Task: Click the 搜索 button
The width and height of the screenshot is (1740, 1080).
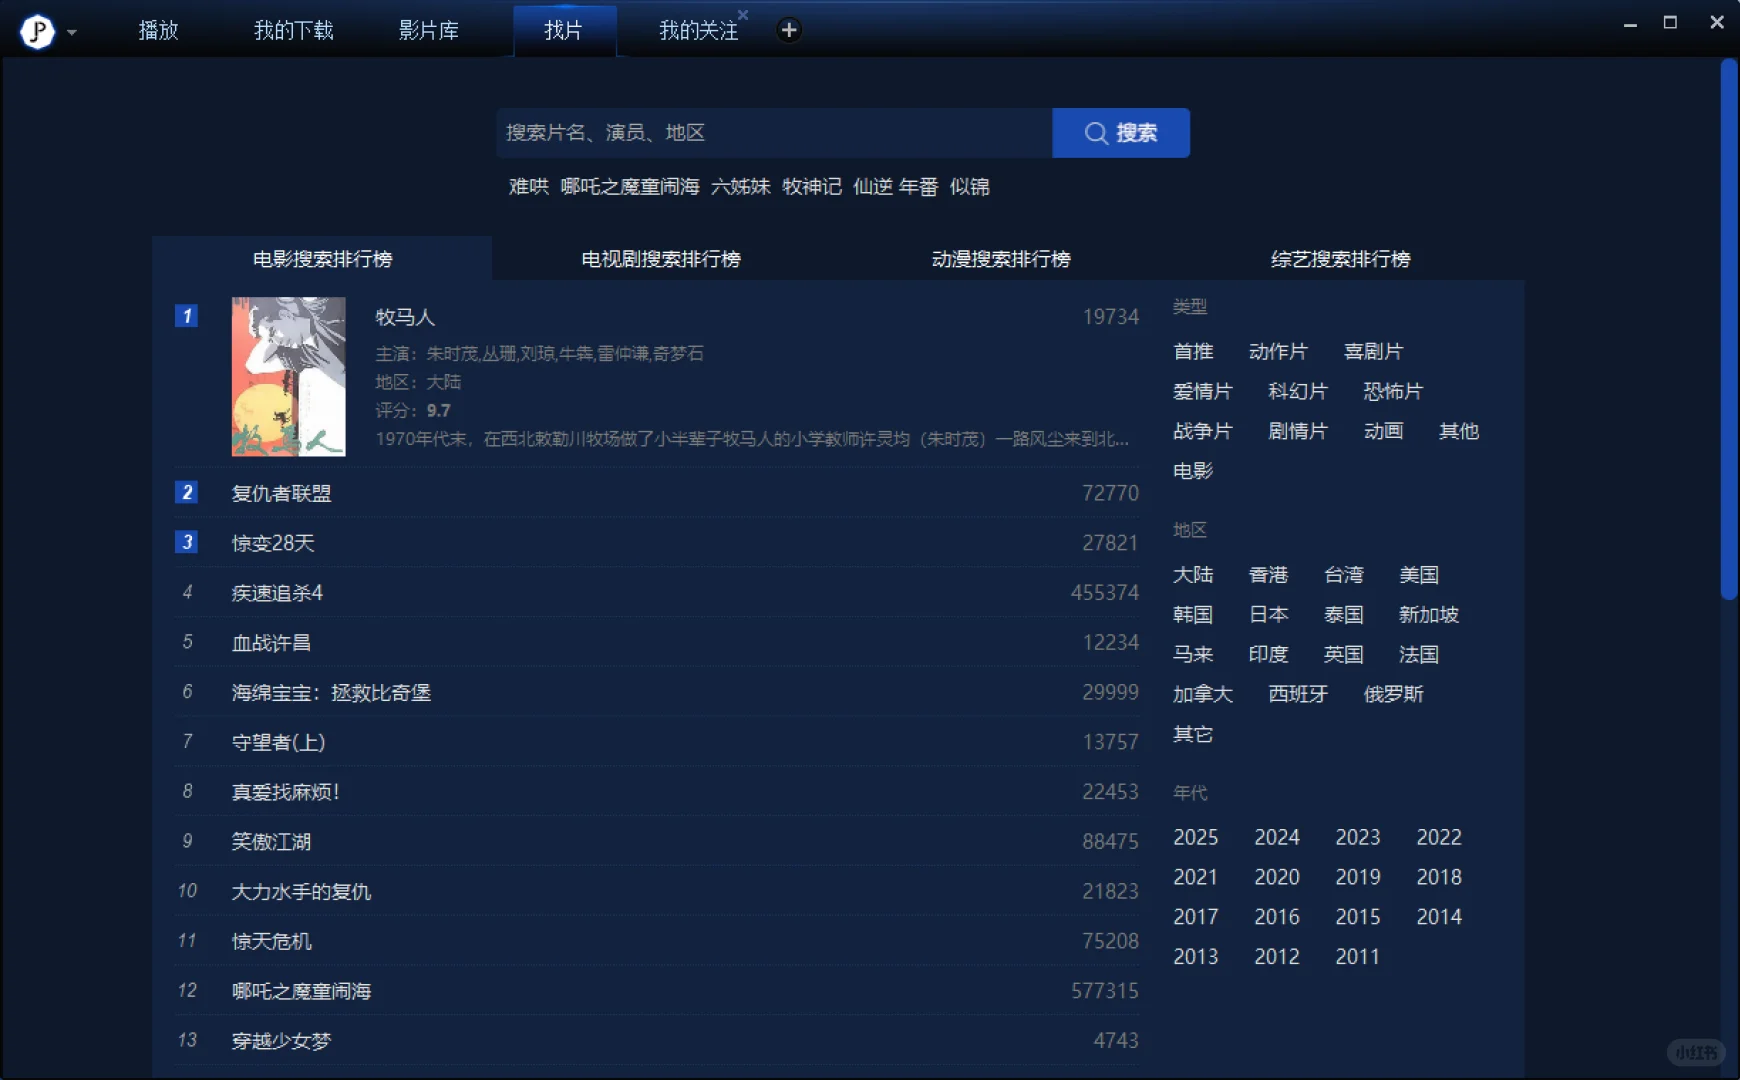Action: pyautogui.click(x=1121, y=132)
